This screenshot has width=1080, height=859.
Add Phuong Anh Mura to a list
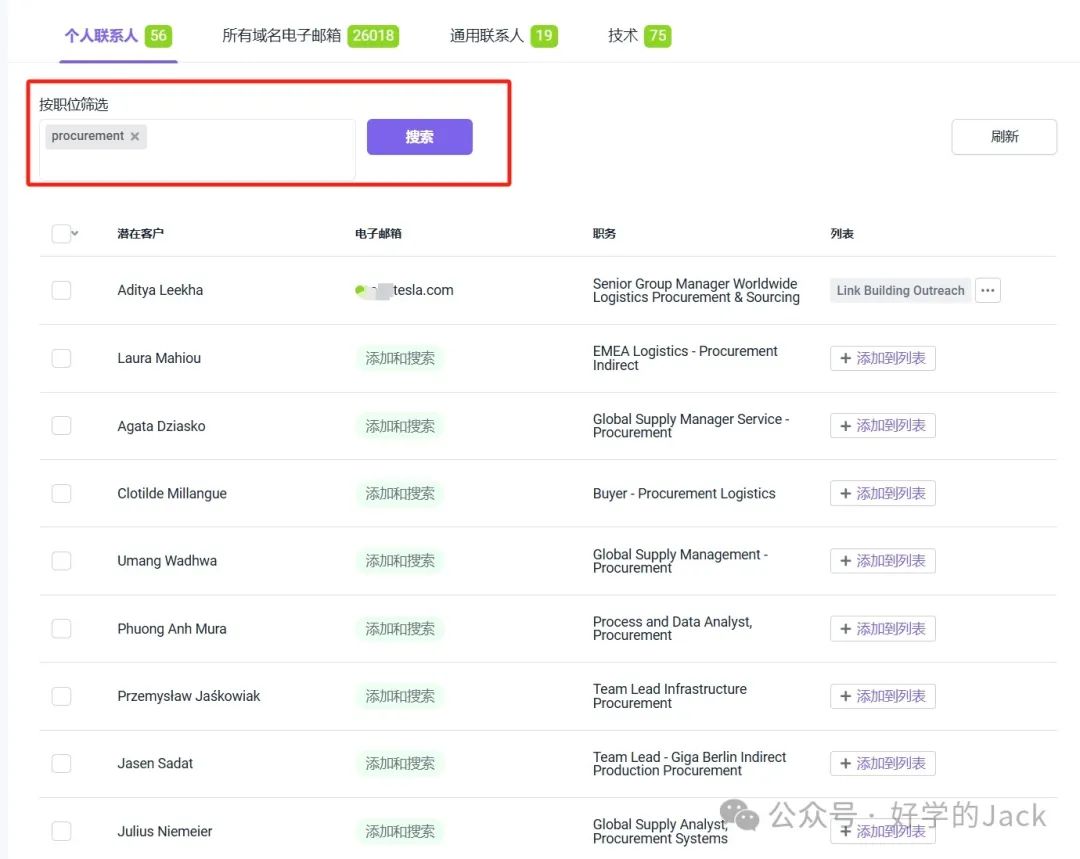point(882,629)
